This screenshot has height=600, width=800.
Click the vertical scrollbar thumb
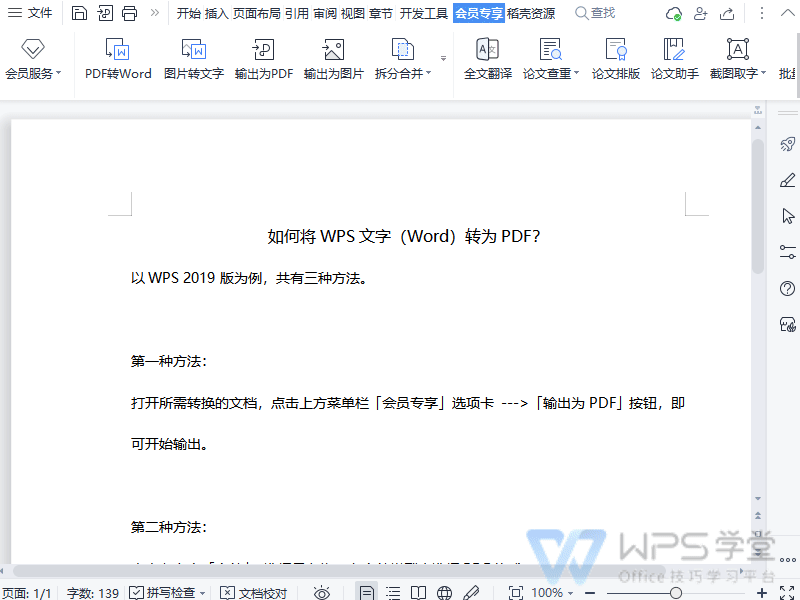[x=758, y=205]
